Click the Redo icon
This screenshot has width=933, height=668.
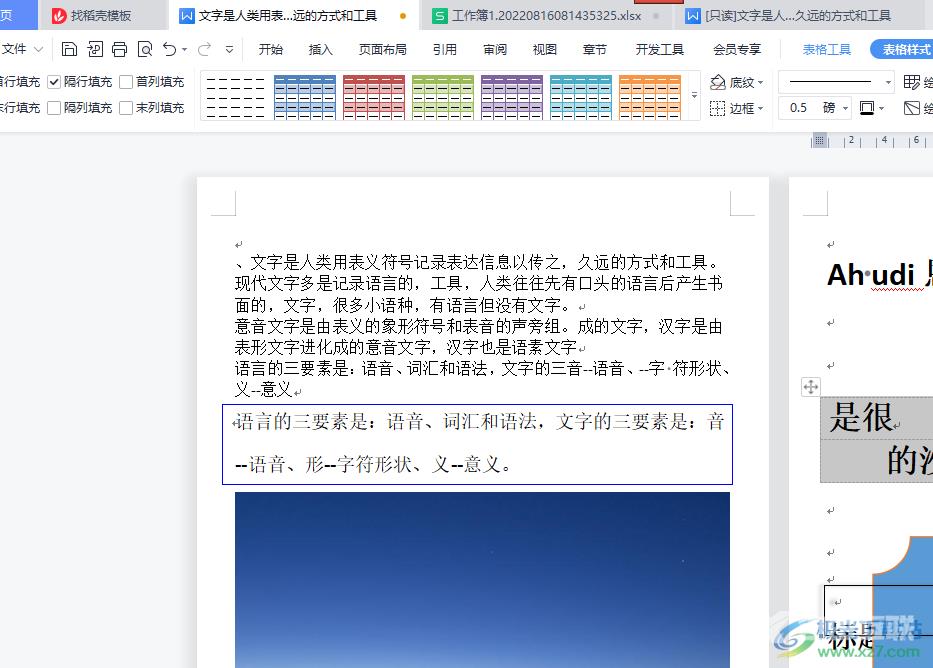click(x=204, y=48)
